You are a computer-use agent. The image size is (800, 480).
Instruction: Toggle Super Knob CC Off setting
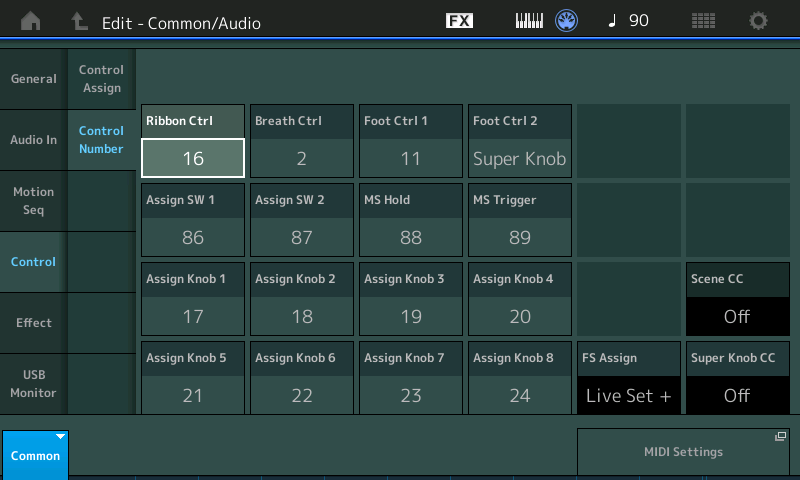[x=737, y=395]
